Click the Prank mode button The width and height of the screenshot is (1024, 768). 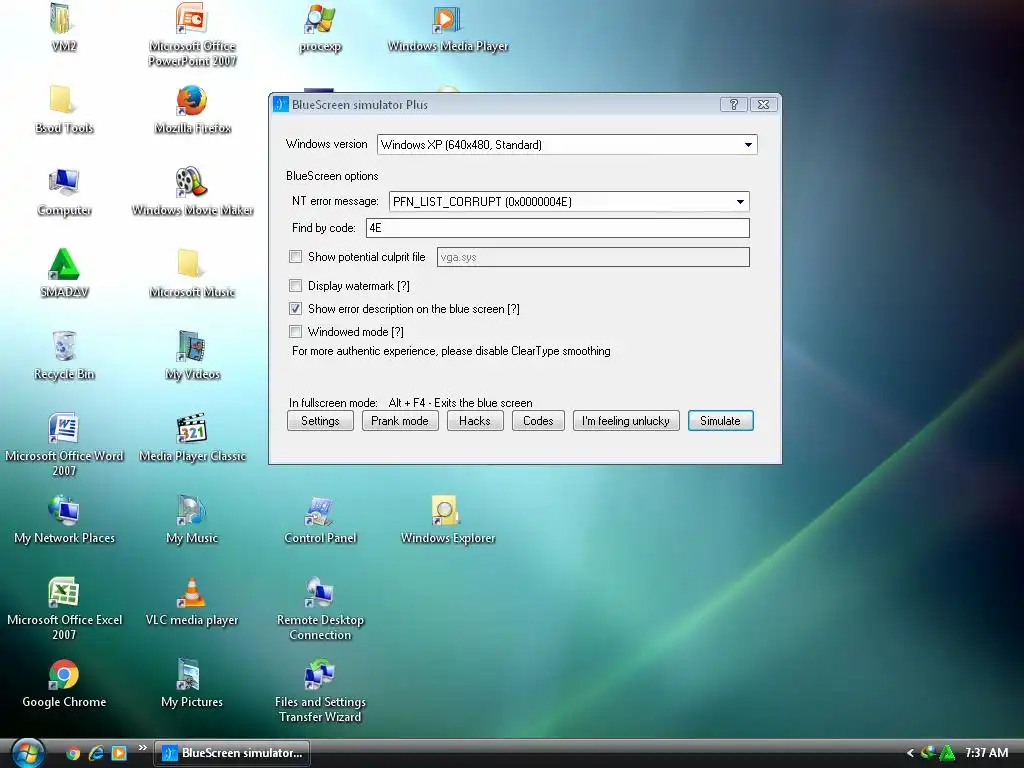pyautogui.click(x=400, y=421)
